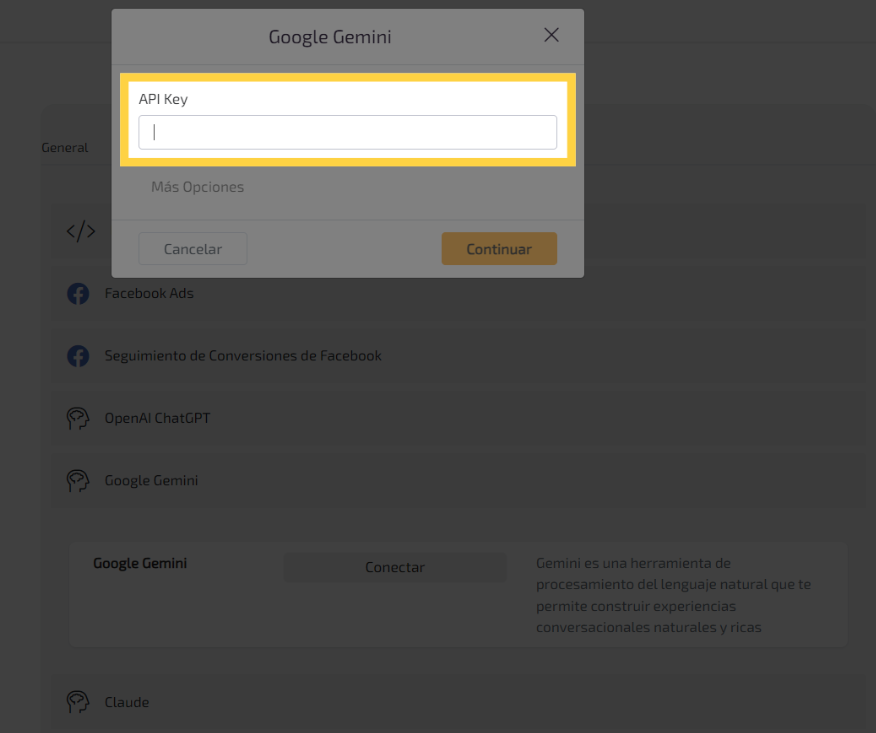The image size is (876, 733).
Task: Click the code brackets icon
Action: (x=81, y=232)
